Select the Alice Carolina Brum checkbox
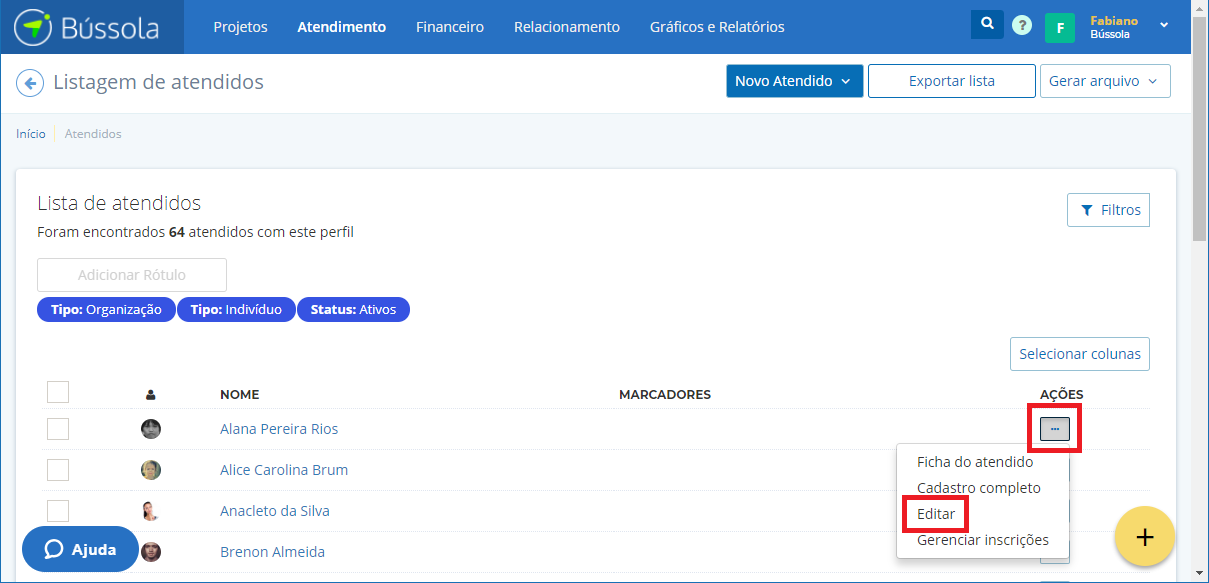This screenshot has width=1209, height=583. (x=58, y=470)
